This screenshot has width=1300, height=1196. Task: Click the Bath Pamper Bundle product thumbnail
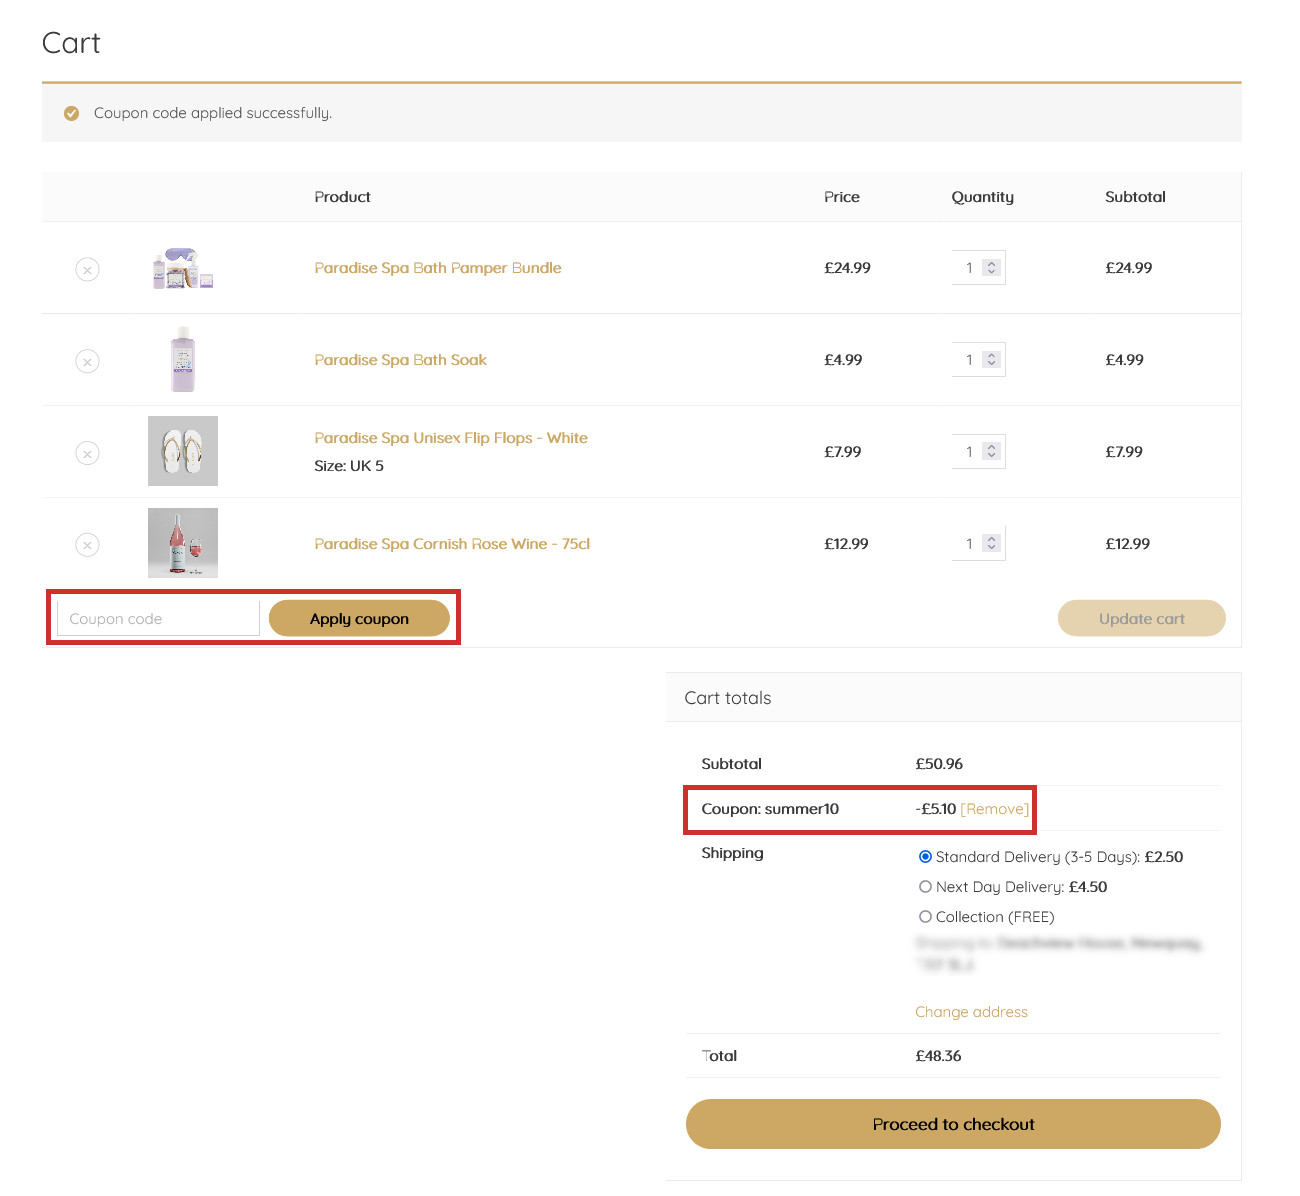coord(183,268)
